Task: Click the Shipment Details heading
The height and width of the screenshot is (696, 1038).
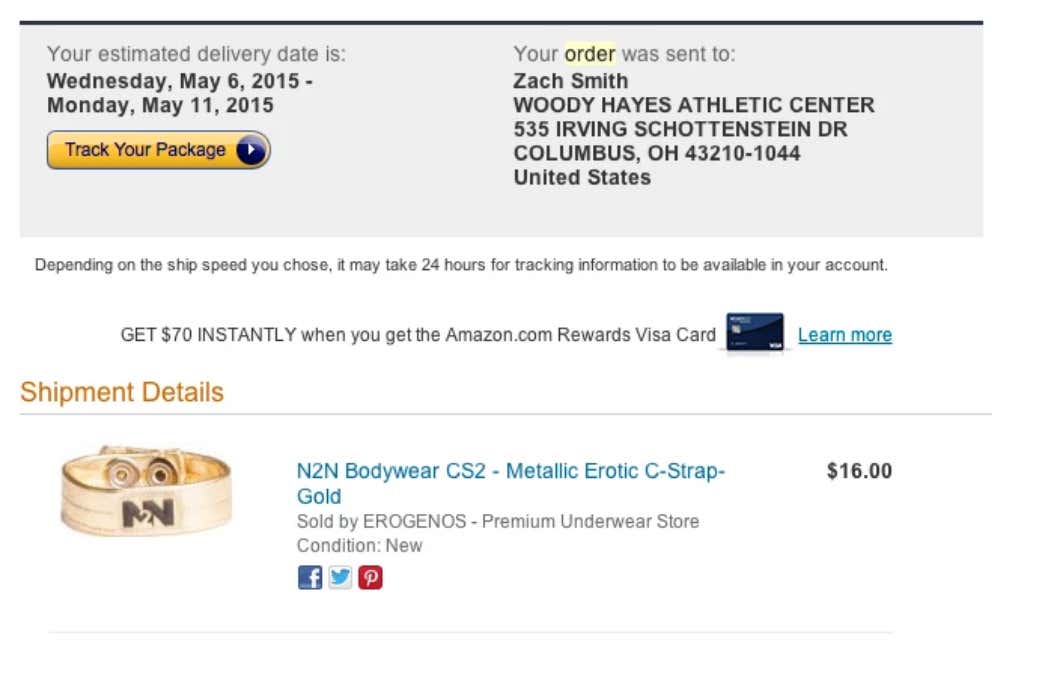Action: pyautogui.click(x=122, y=392)
